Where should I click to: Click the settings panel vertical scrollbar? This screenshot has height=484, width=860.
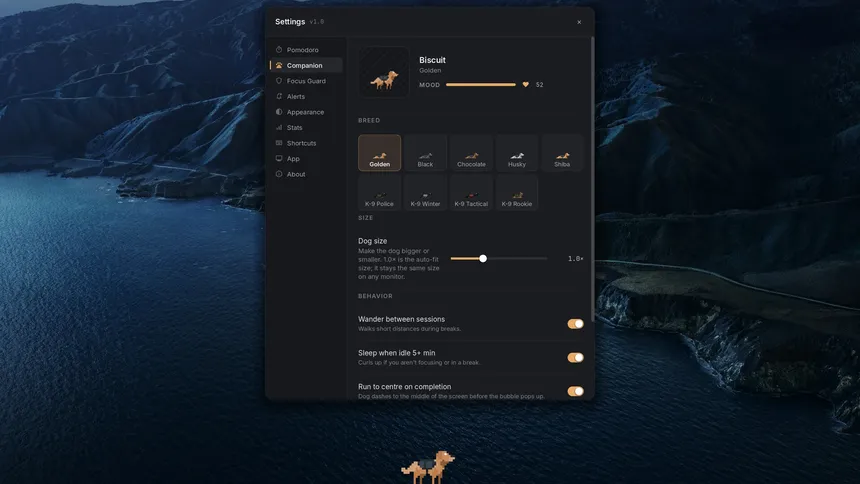click(x=592, y=181)
